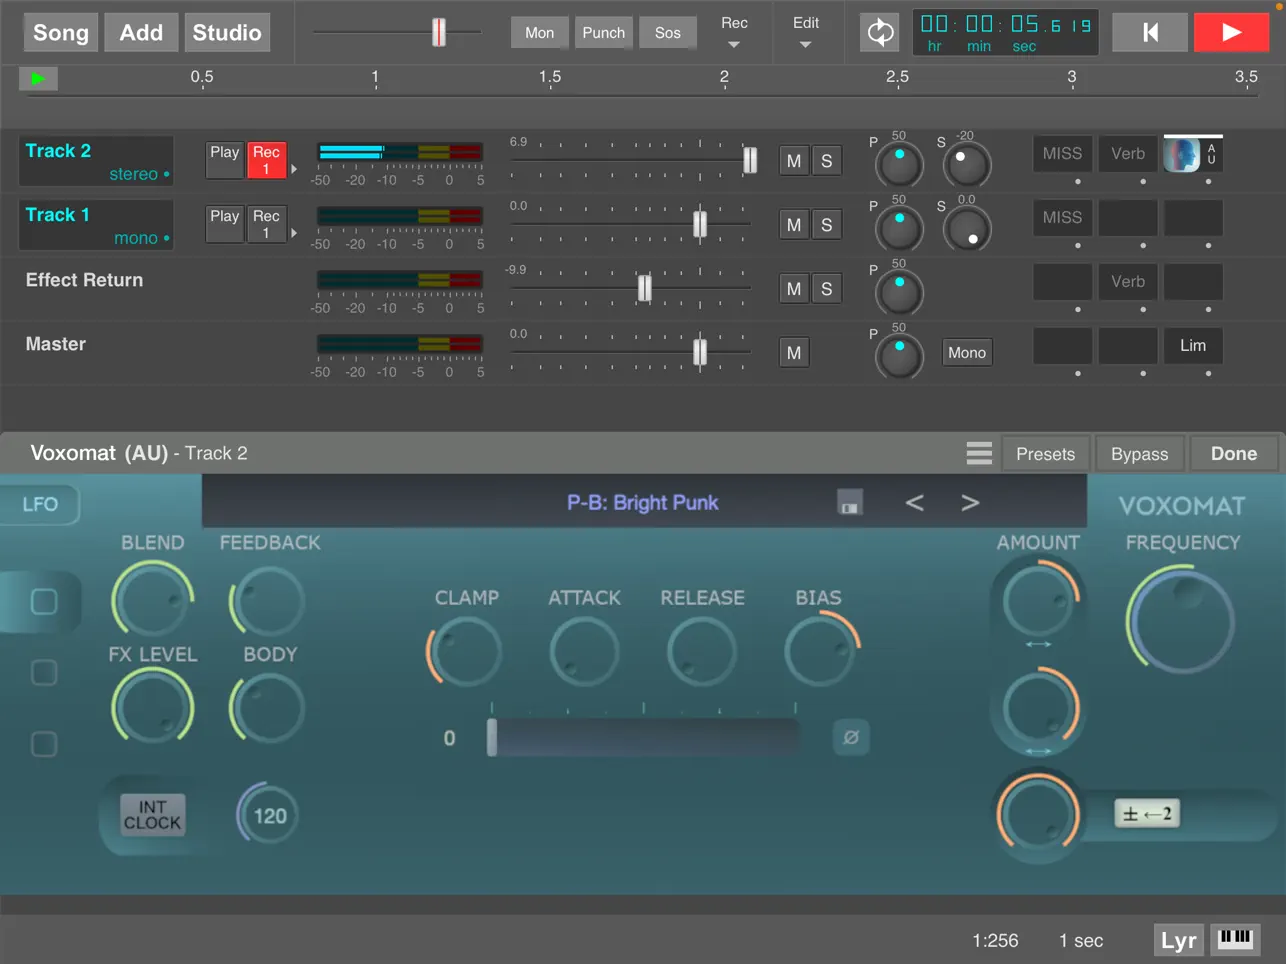
Task: Click the FEEDBACK knob
Action: 268,601
